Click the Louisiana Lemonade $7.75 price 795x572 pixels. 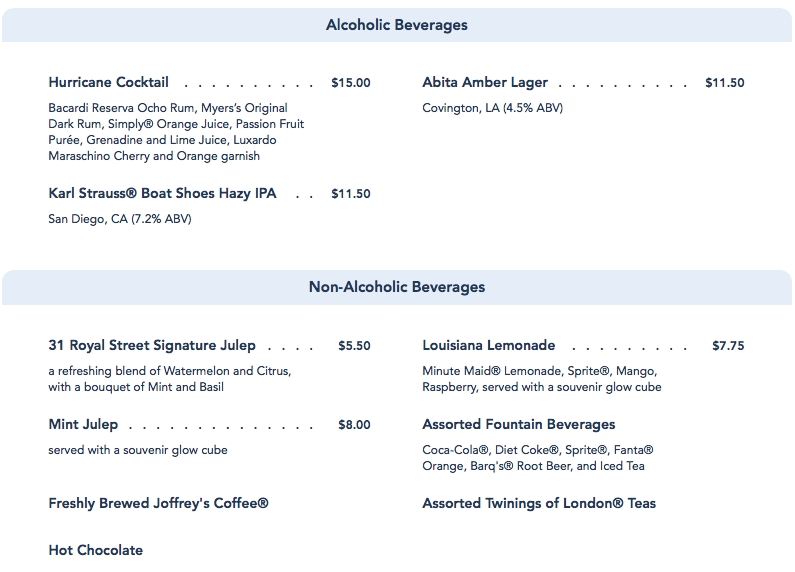(728, 346)
